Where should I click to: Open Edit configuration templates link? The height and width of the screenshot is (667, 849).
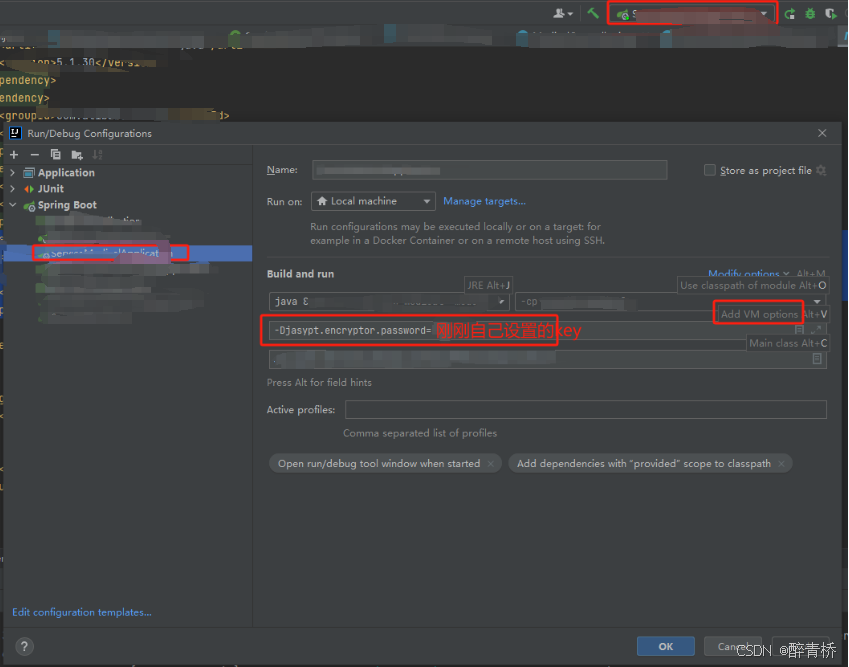point(82,612)
